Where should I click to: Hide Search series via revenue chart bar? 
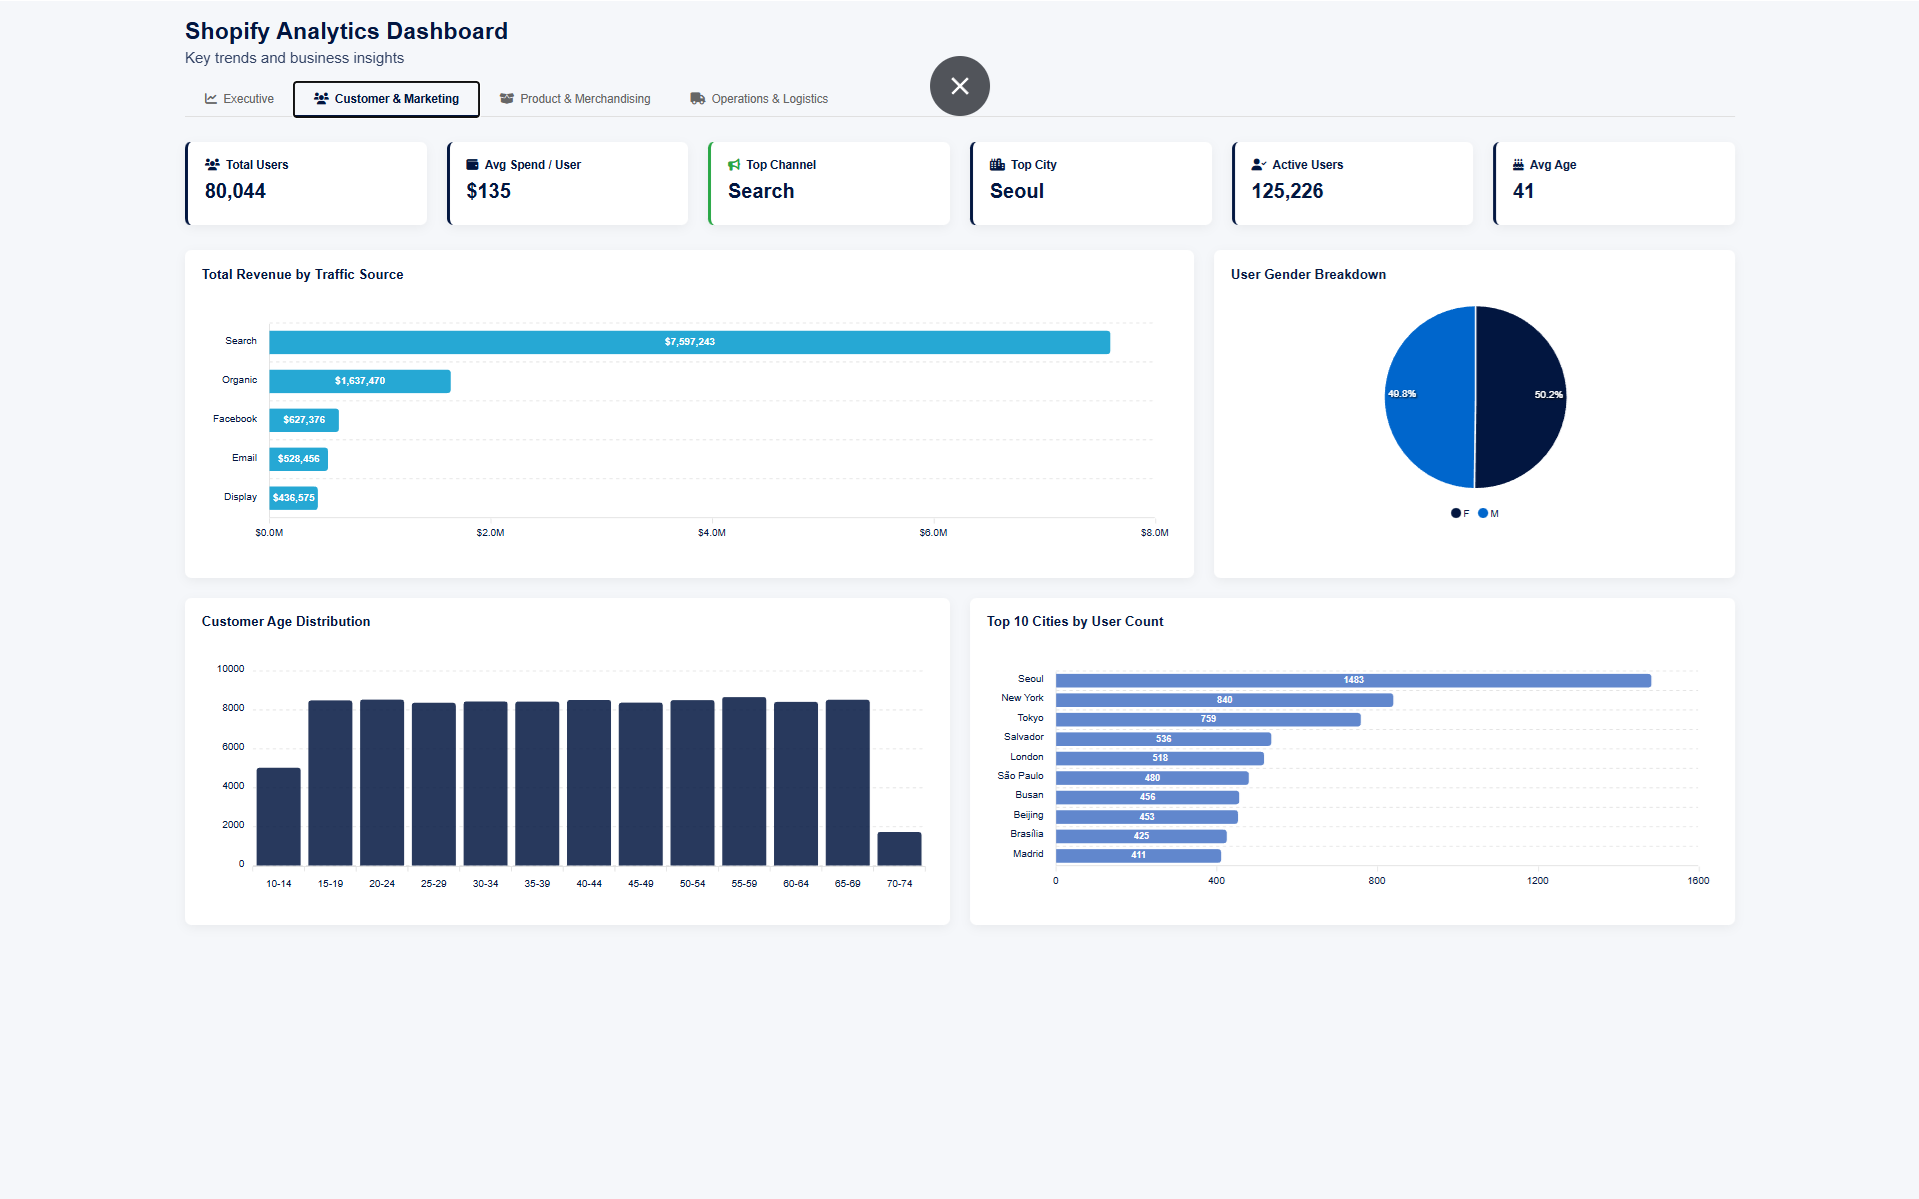tap(688, 341)
